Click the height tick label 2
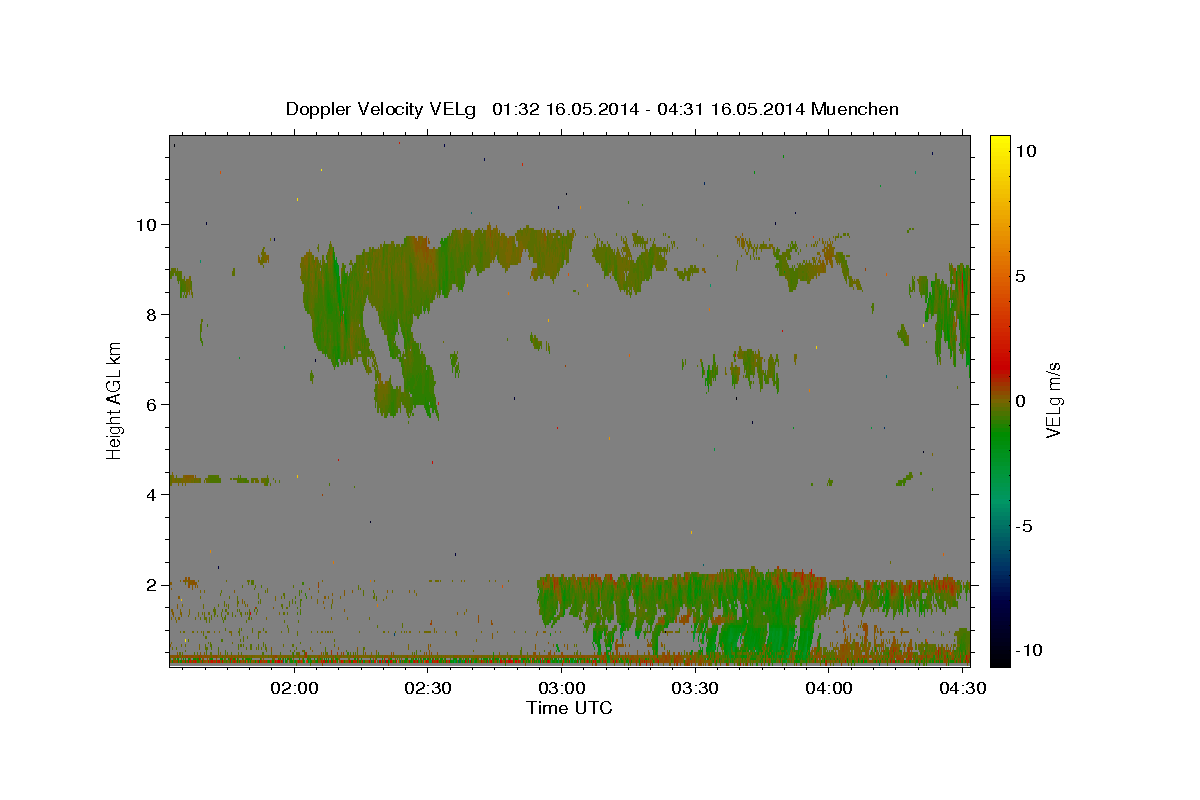The width and height of the screenshot is (1200, 800). [x=152, y=584]
